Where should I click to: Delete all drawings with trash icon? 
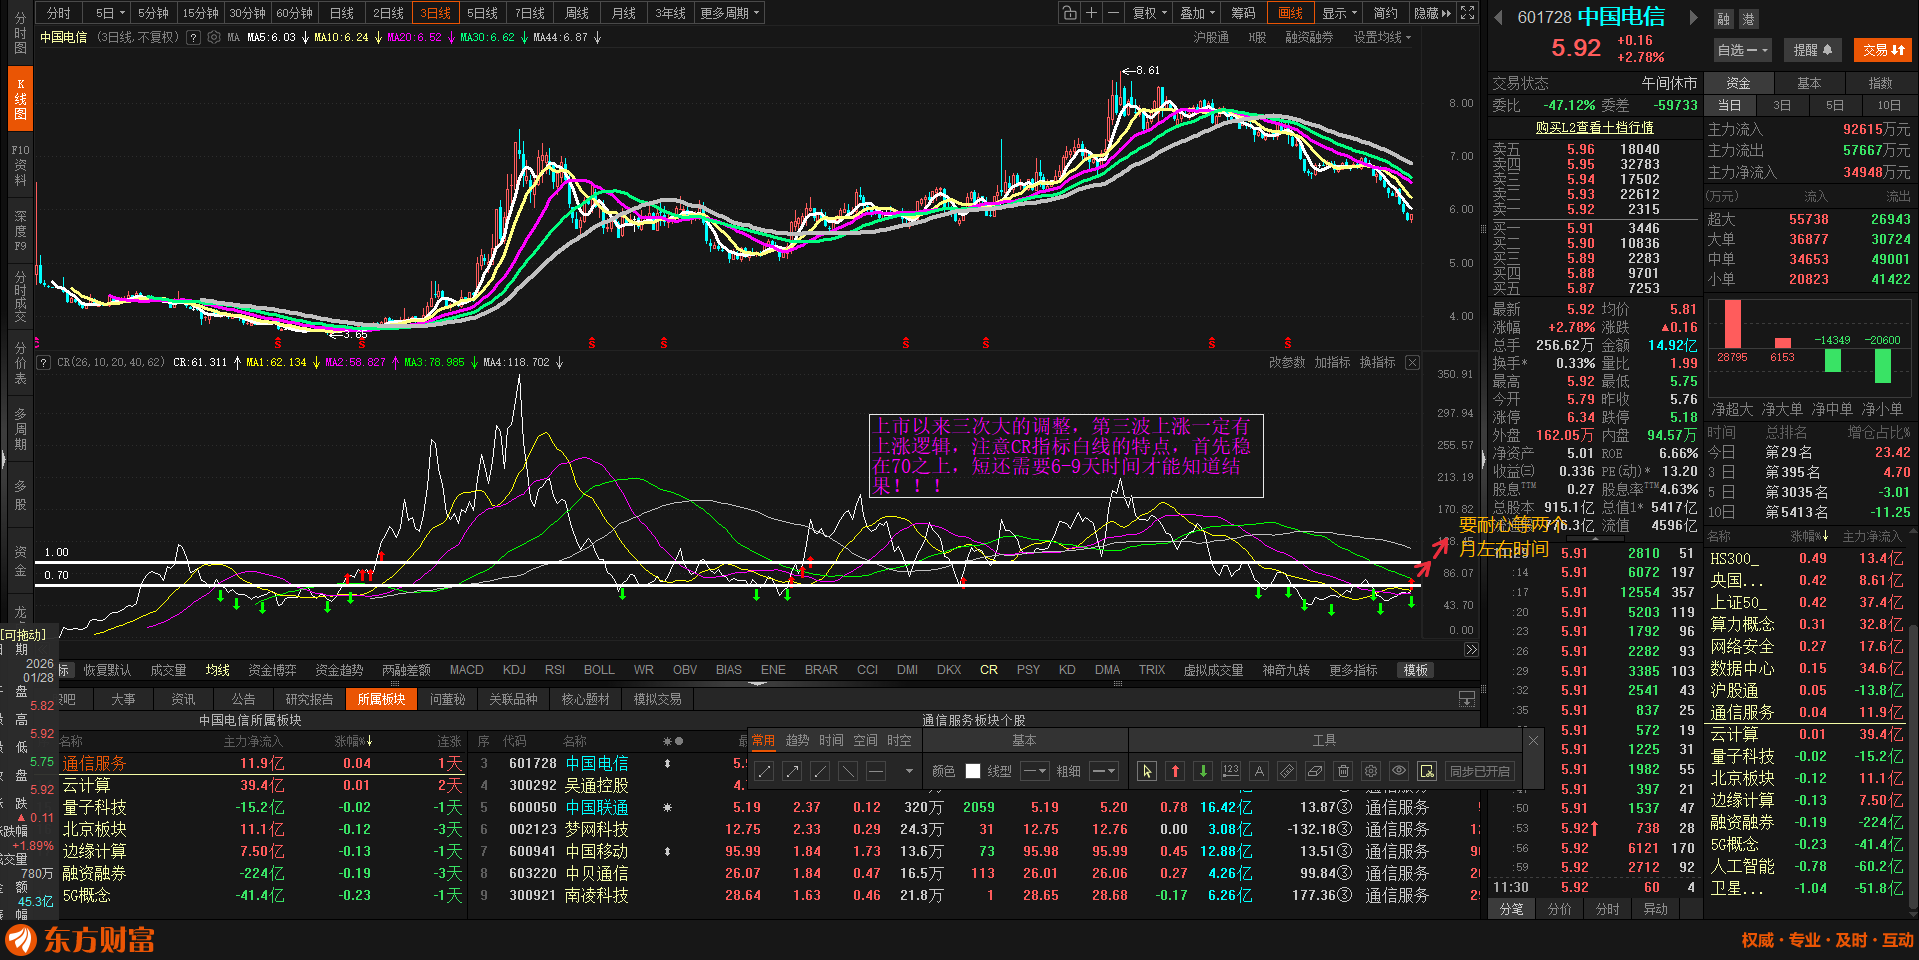tap(1343, 771)
